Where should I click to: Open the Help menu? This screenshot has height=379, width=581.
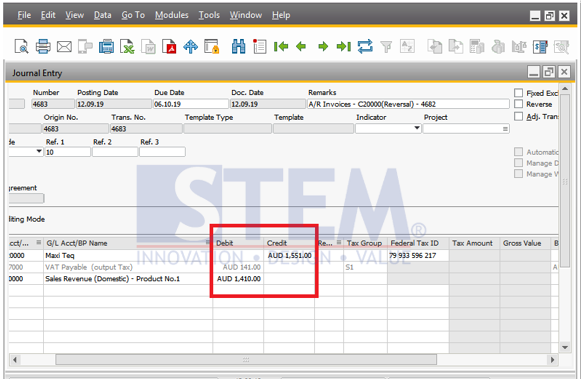281,15
